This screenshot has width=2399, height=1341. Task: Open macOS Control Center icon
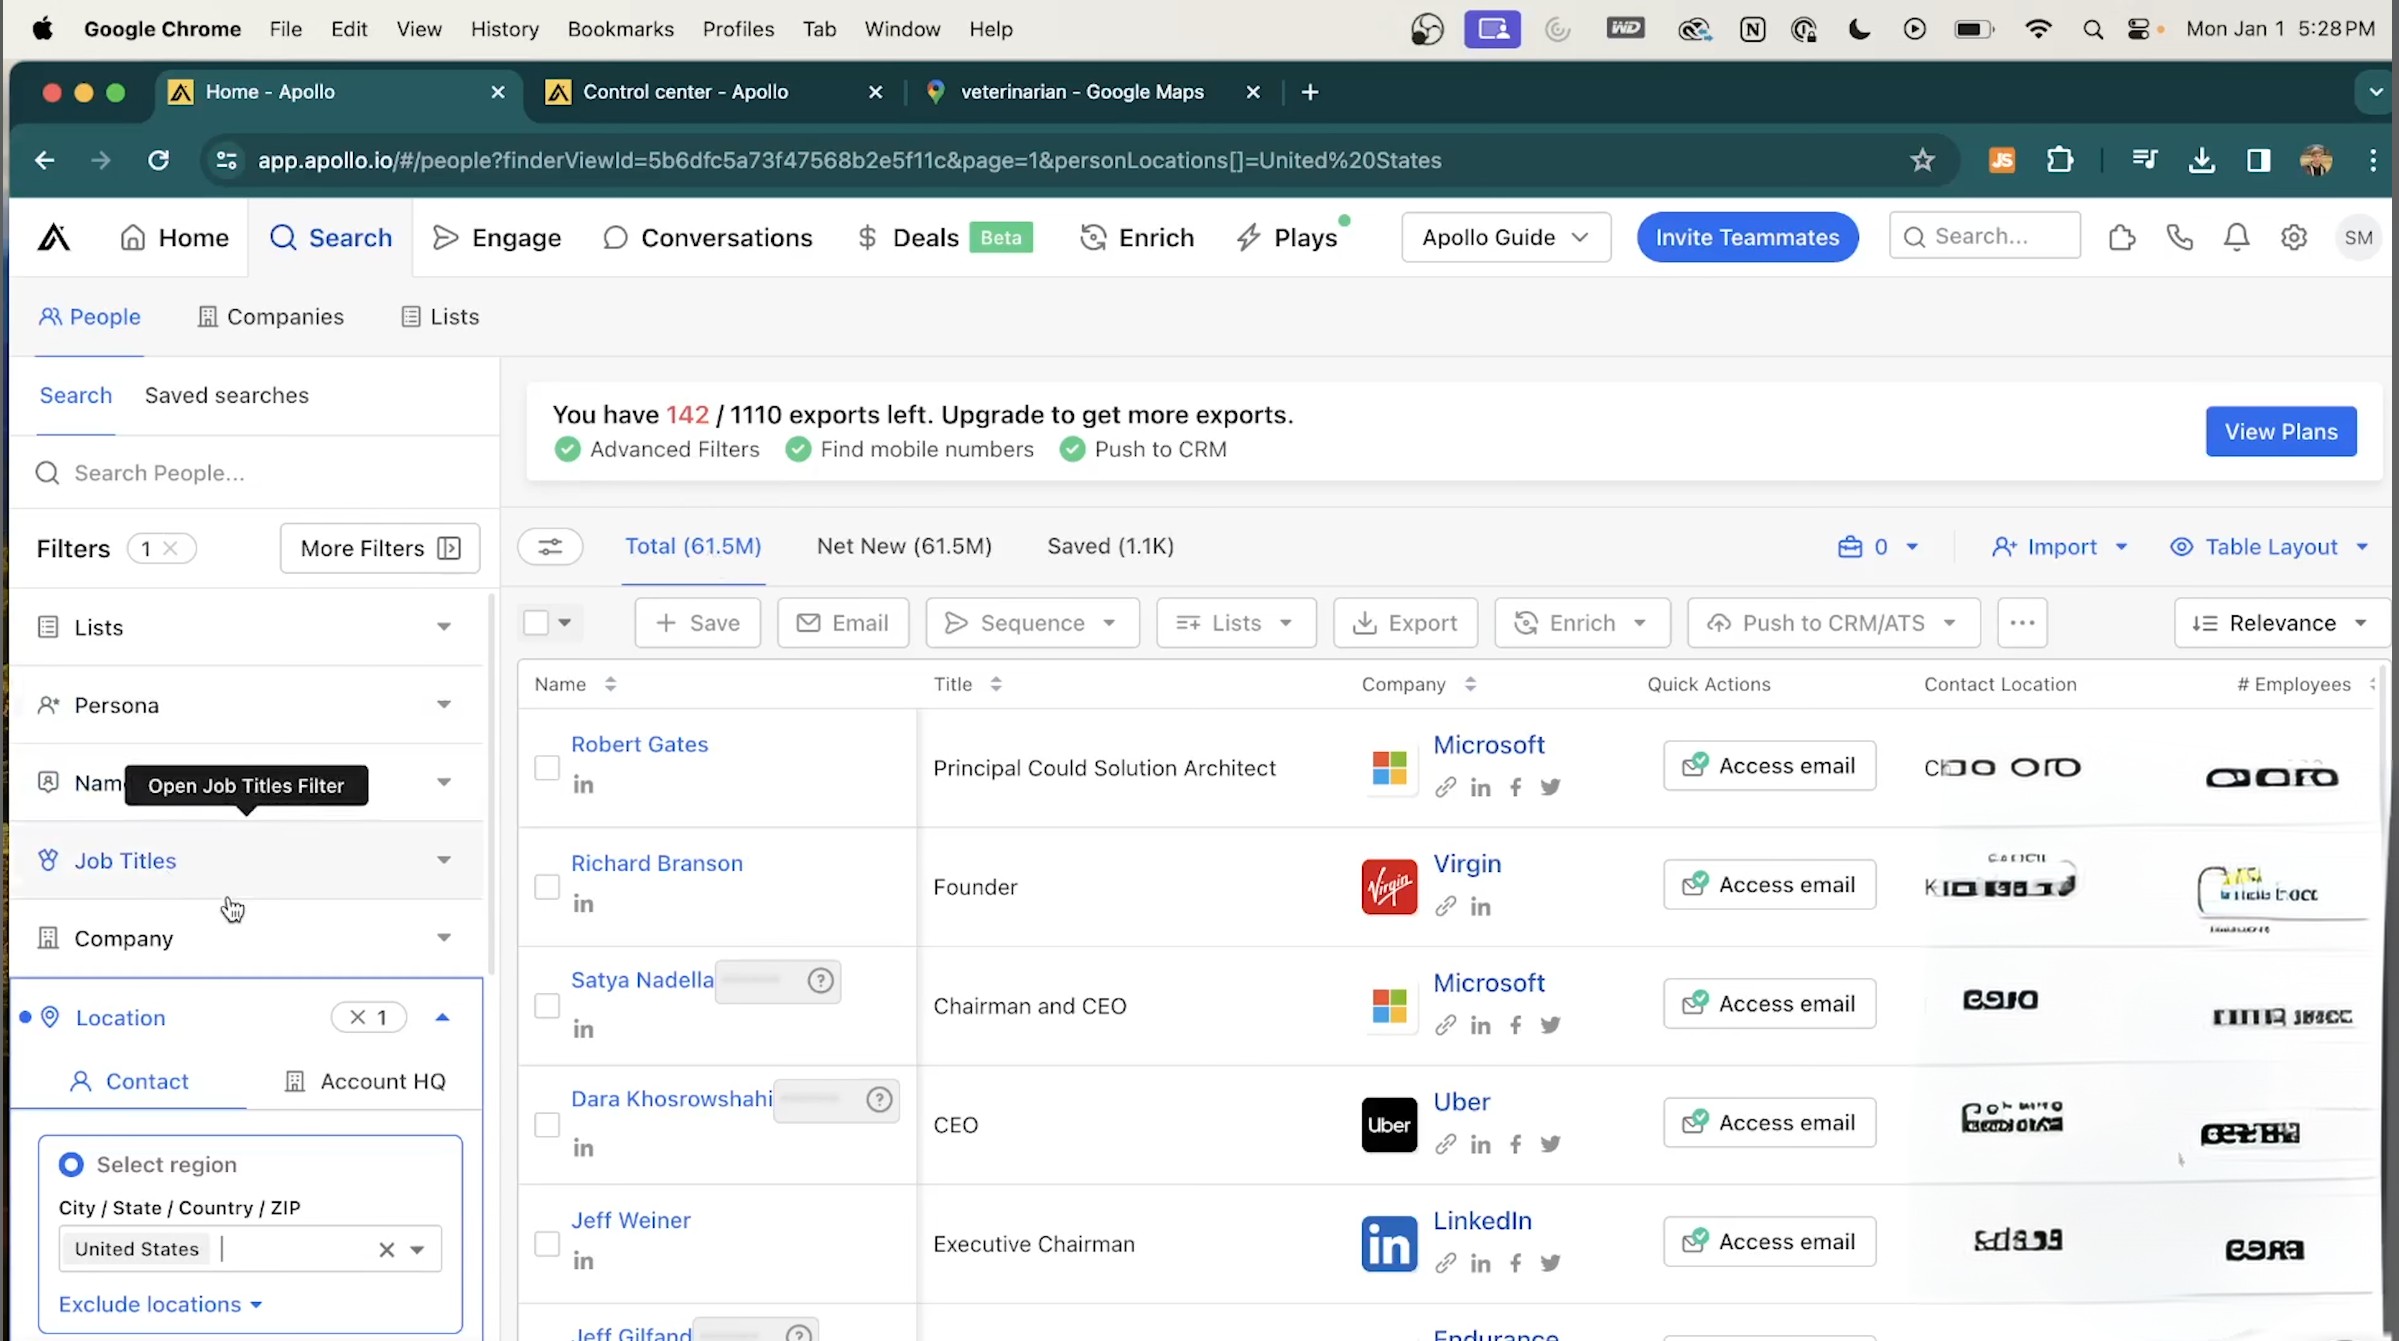pyautogui.click(x=2138, y=29)
